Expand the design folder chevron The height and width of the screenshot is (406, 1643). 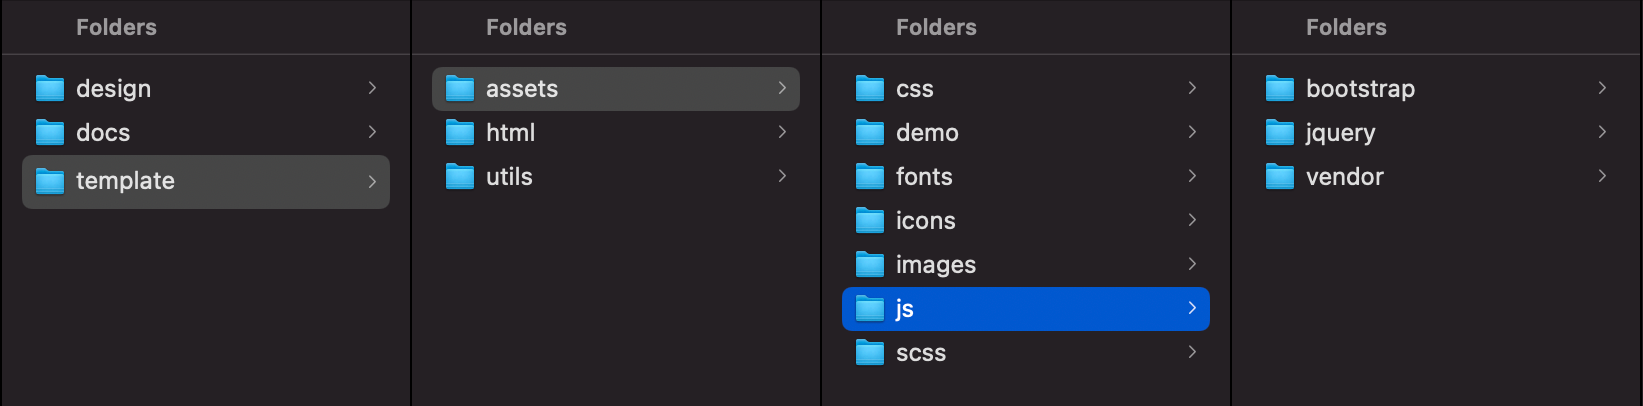pyautogui.click(x=372, y=88)
